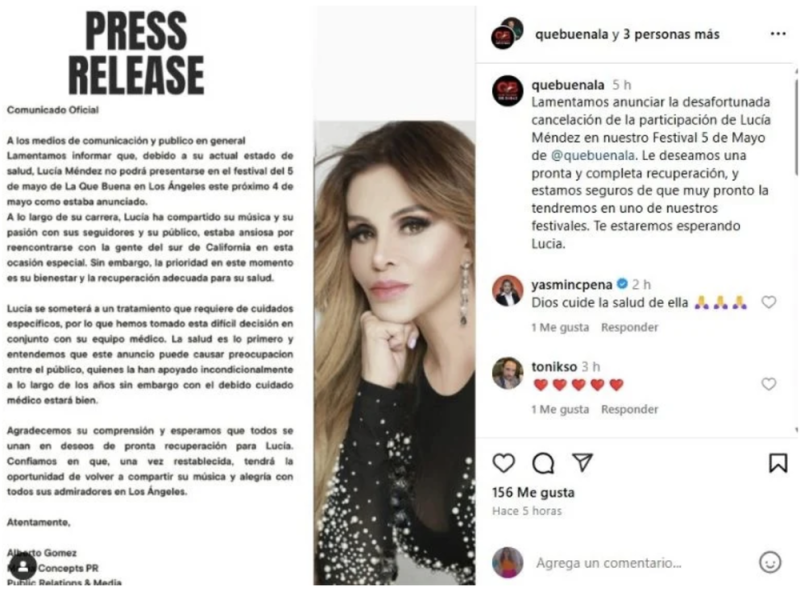Like tonikso's comment heart

[x=768, y=384]
